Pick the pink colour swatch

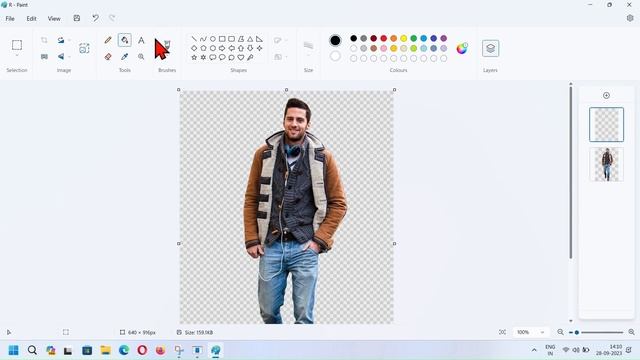[384, 48]
